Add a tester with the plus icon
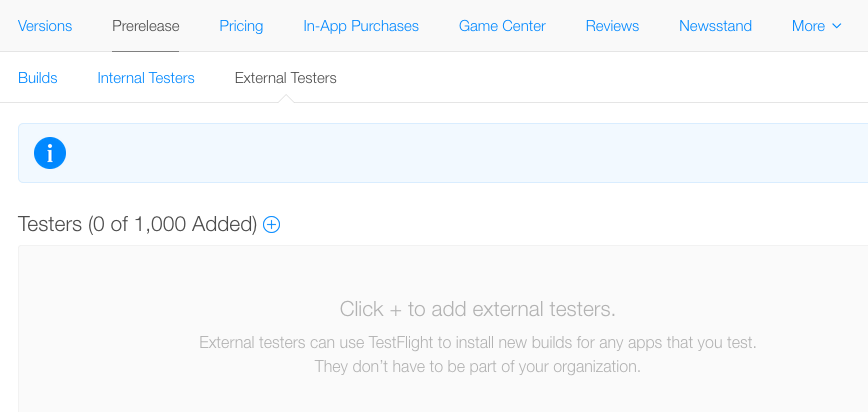This screenshot has width=868, height=412. click(x=271, y=224)
